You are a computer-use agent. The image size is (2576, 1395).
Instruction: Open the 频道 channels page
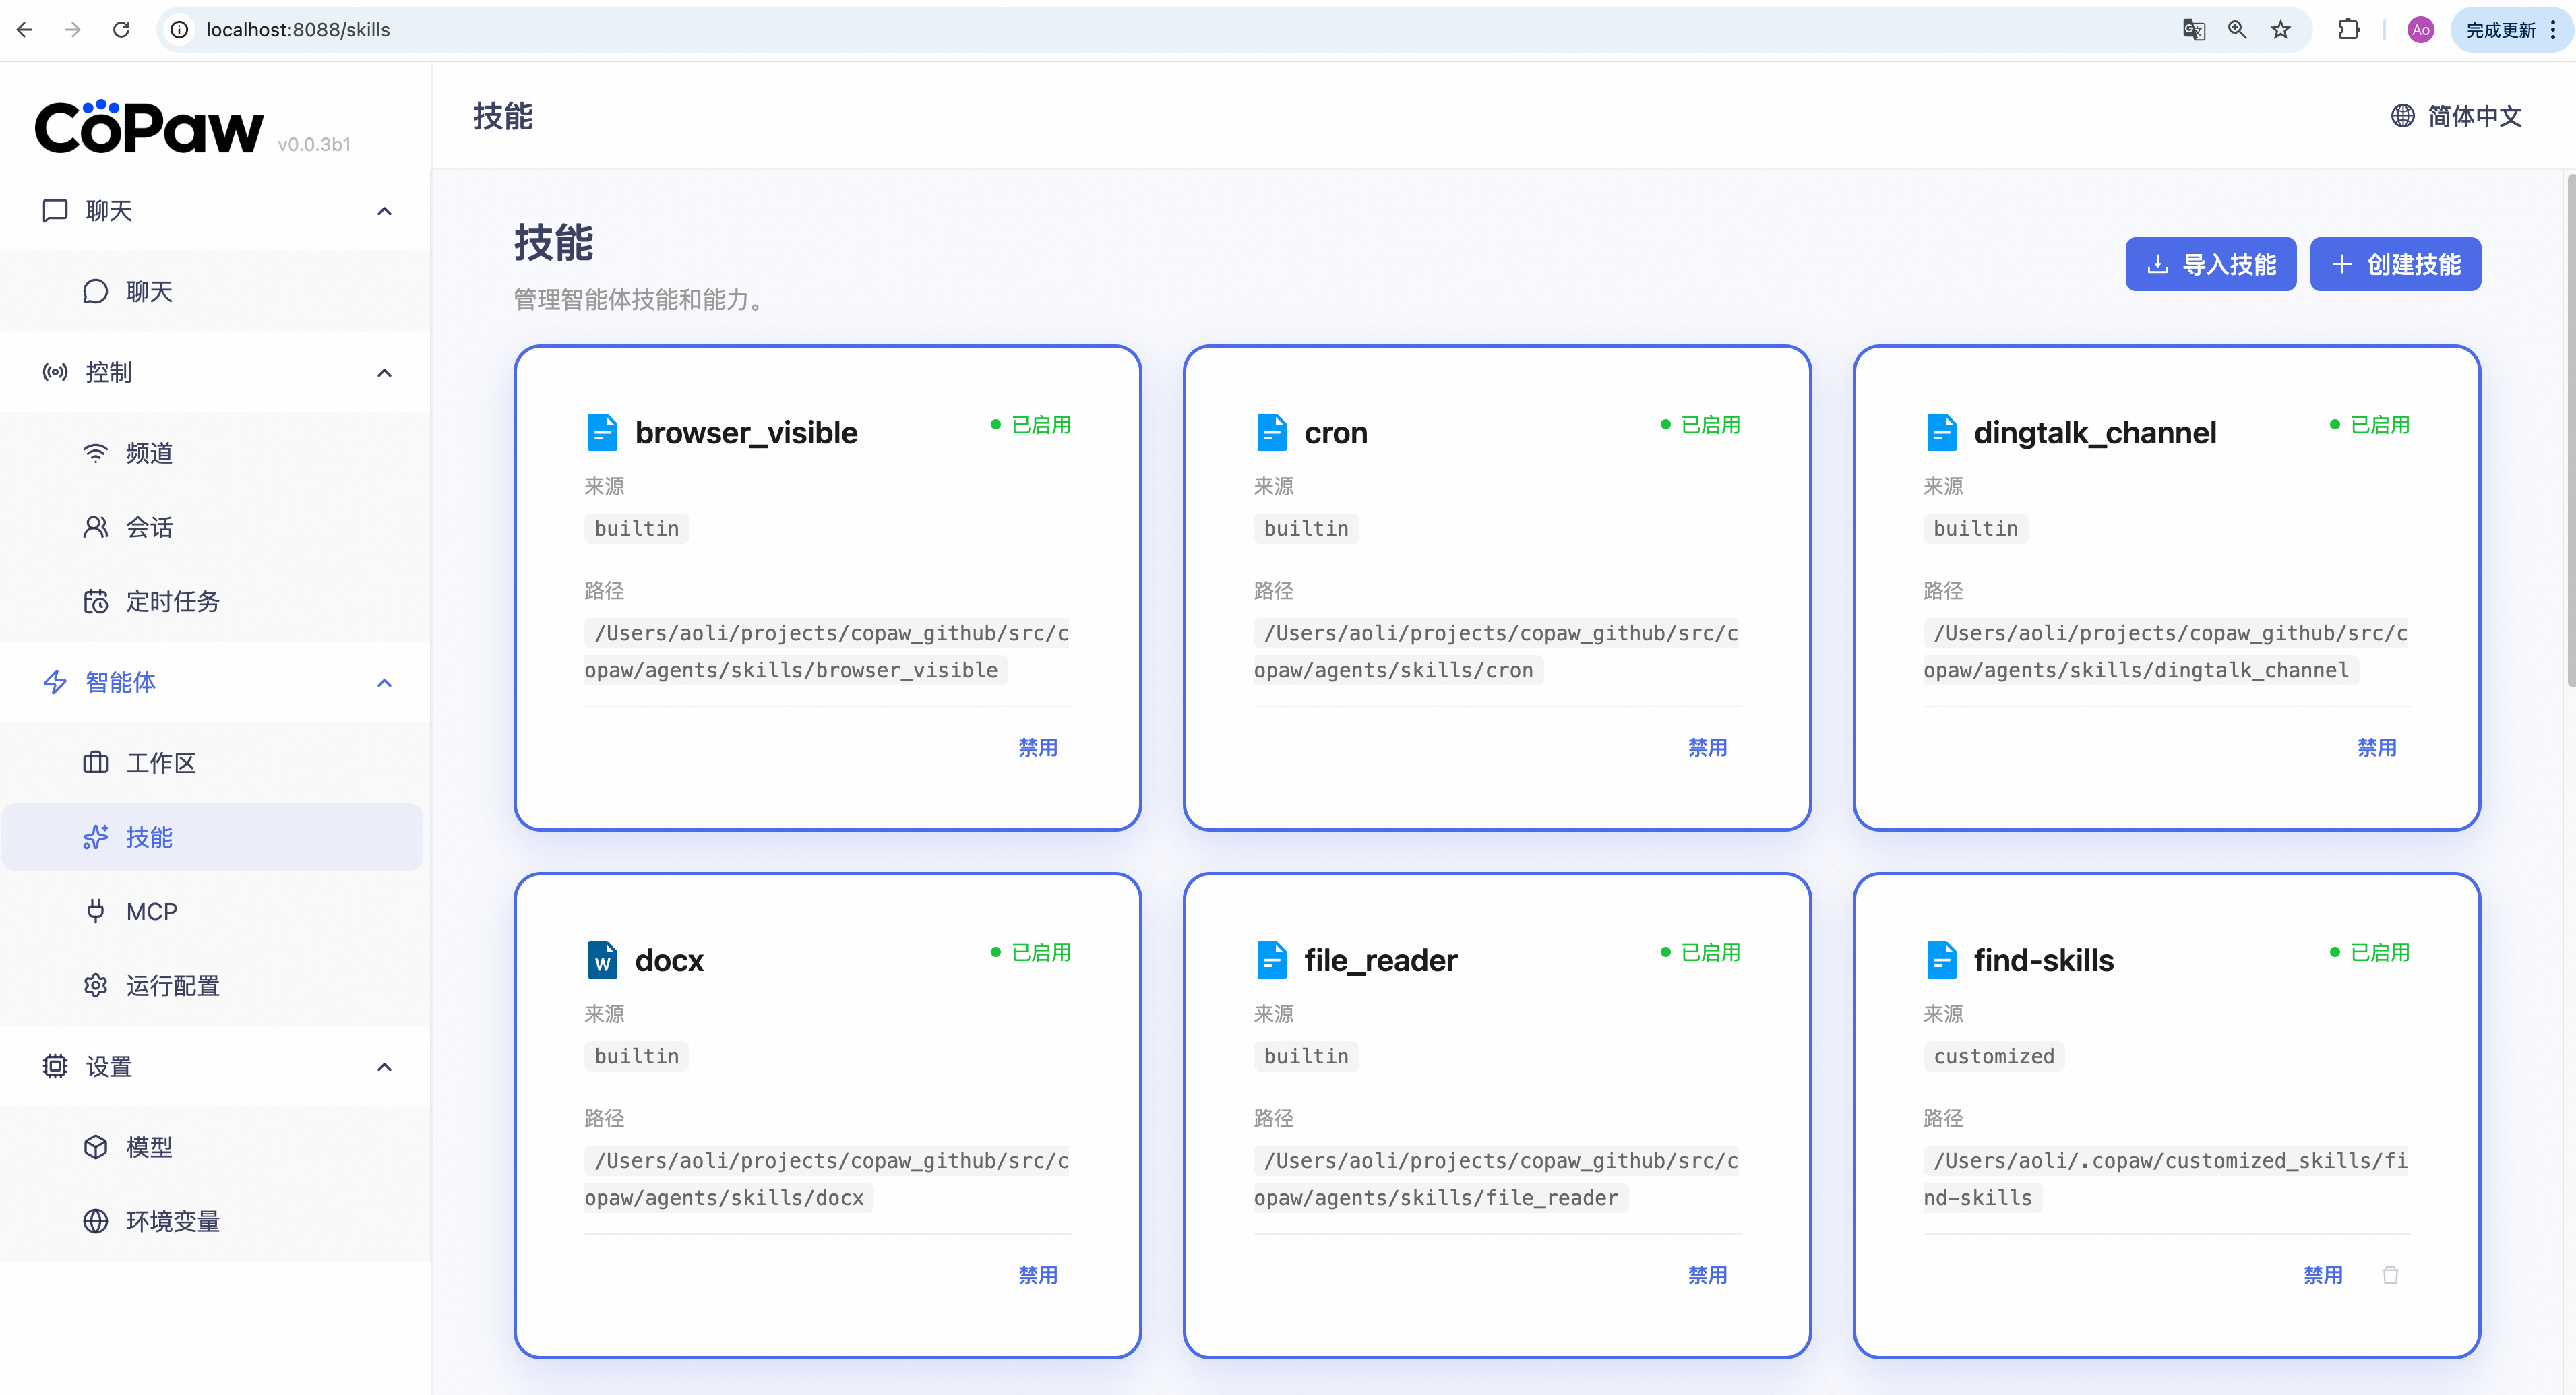(x=213, y=453)
